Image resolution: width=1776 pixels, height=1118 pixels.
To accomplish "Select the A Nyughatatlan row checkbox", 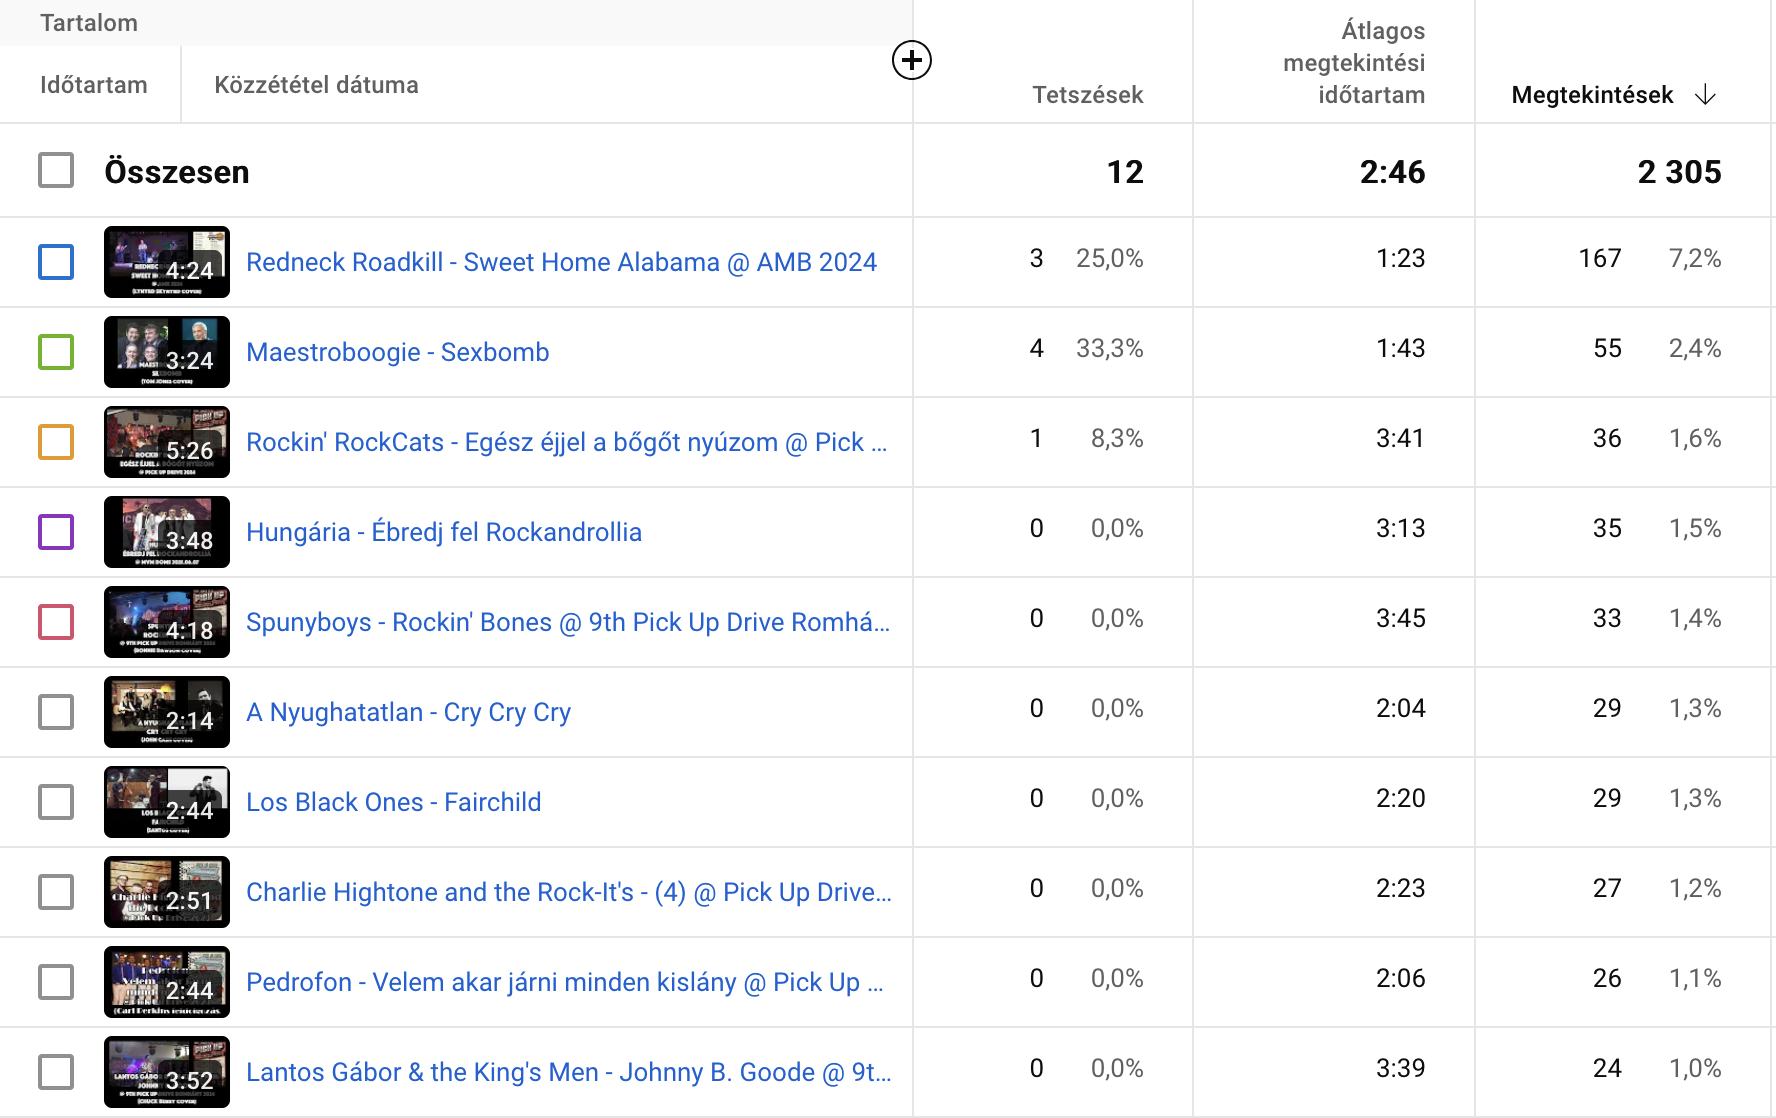I will click(x=56, y=712).
